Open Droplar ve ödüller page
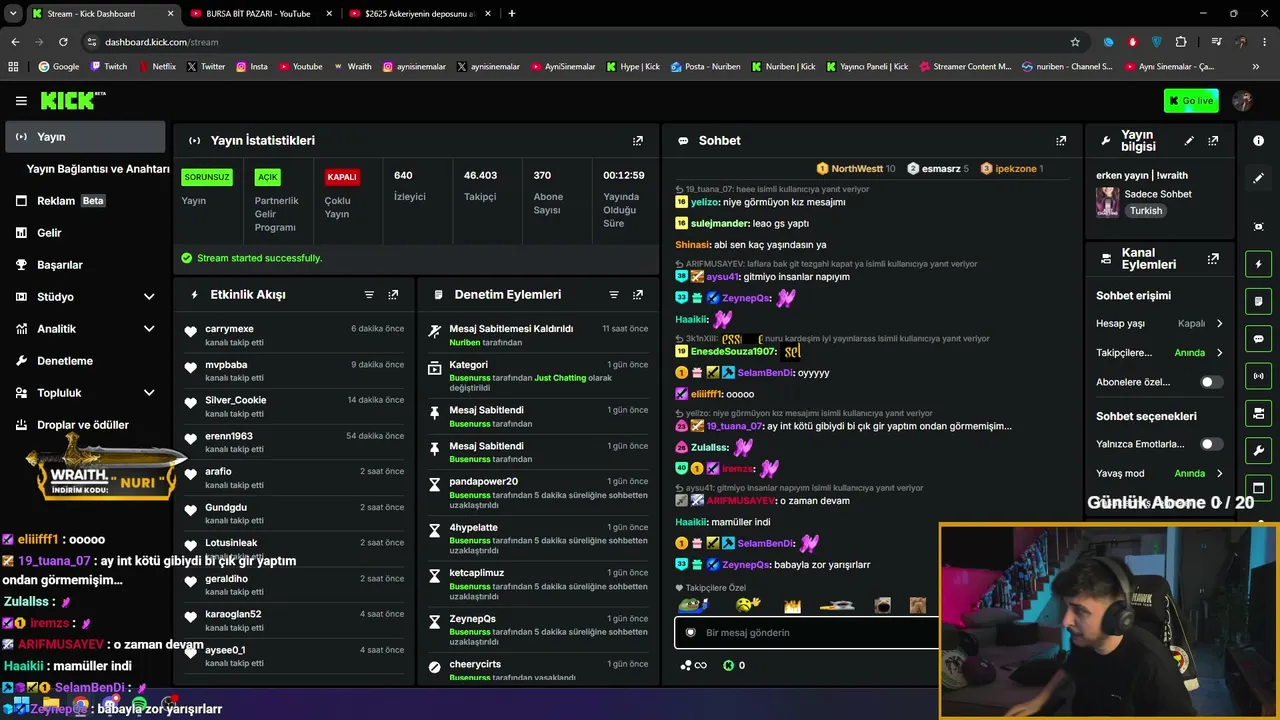The image size is (1280, 720). 82,425
